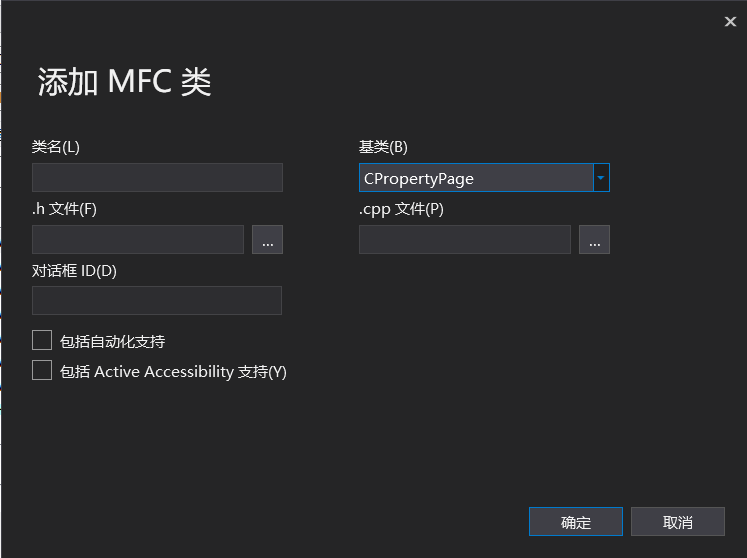
Task: Enable the 包括自动化支持 checkbox
Action: tap(42, 340)
